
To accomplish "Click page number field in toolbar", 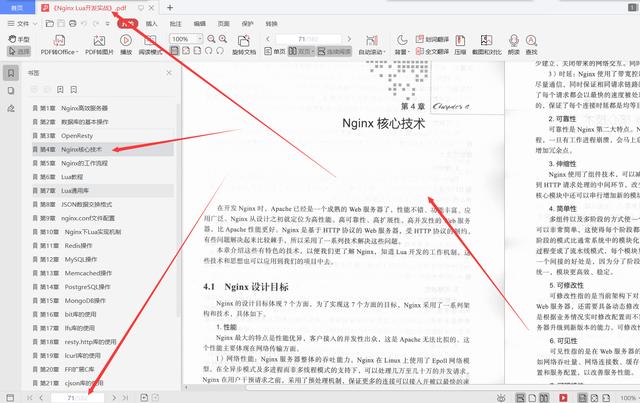I will (x=309, y=39).
